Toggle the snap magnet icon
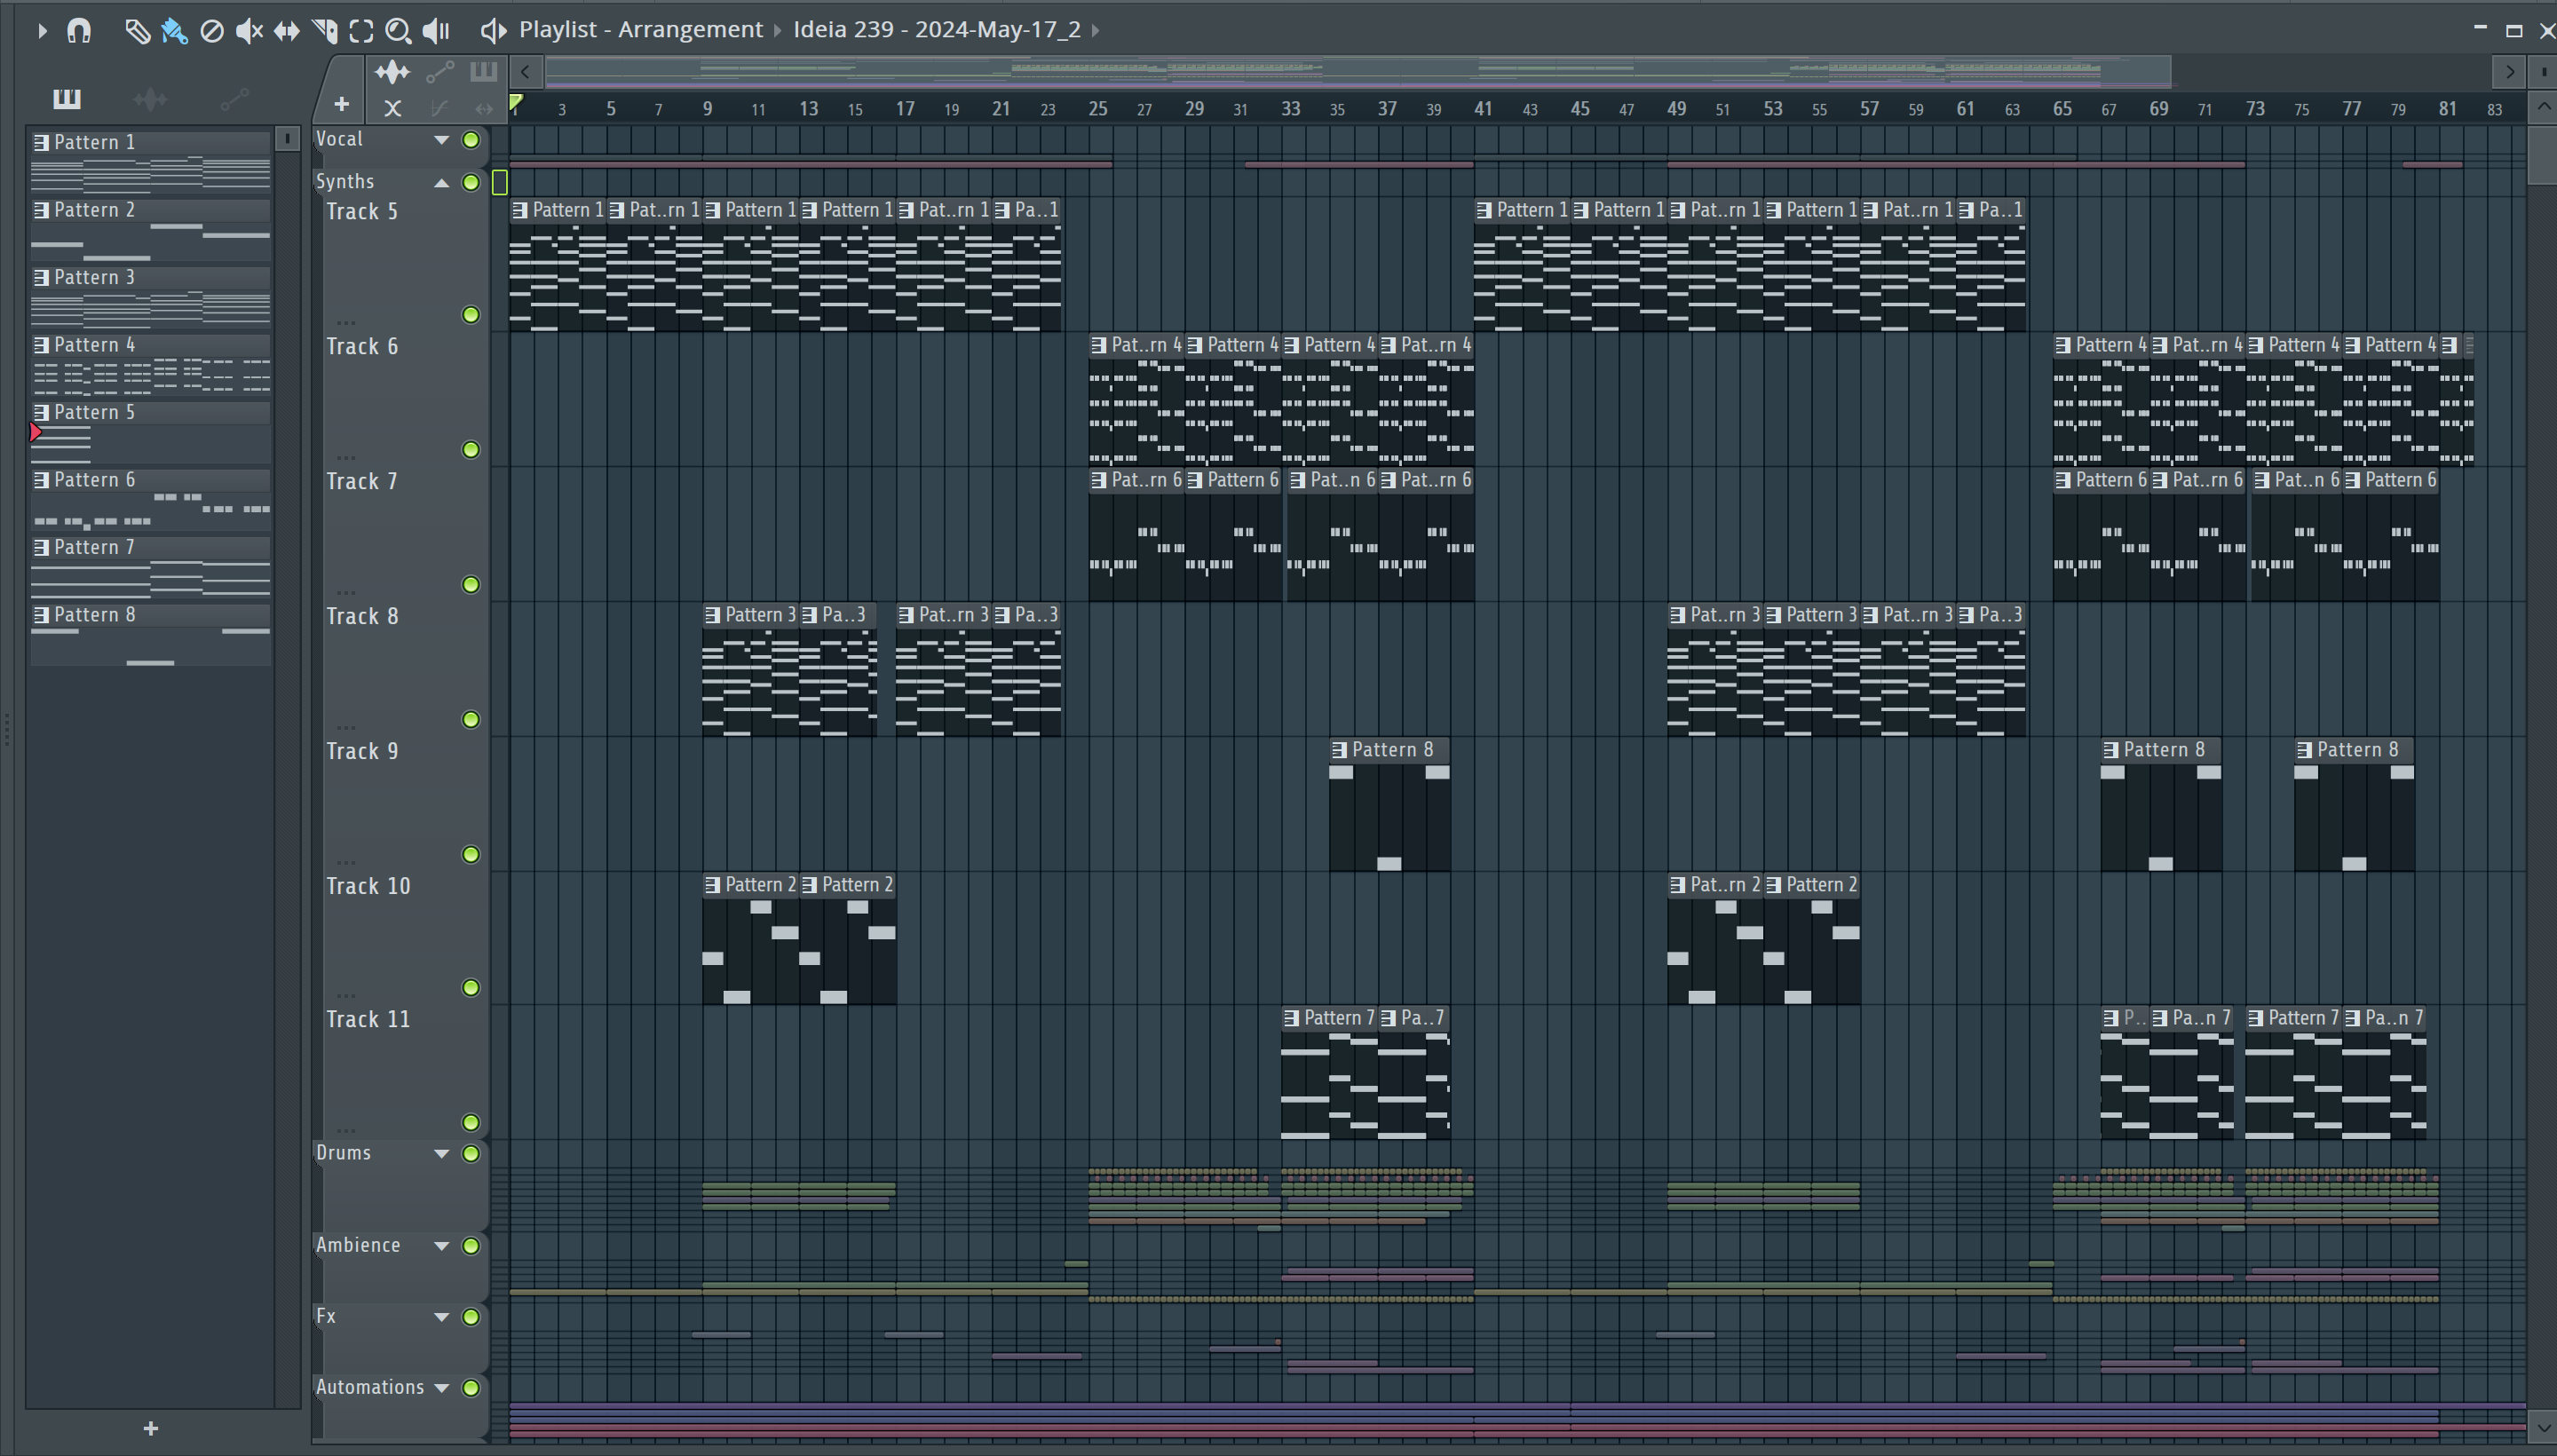Screen dimensions: 2557x1456 point(79,31)
